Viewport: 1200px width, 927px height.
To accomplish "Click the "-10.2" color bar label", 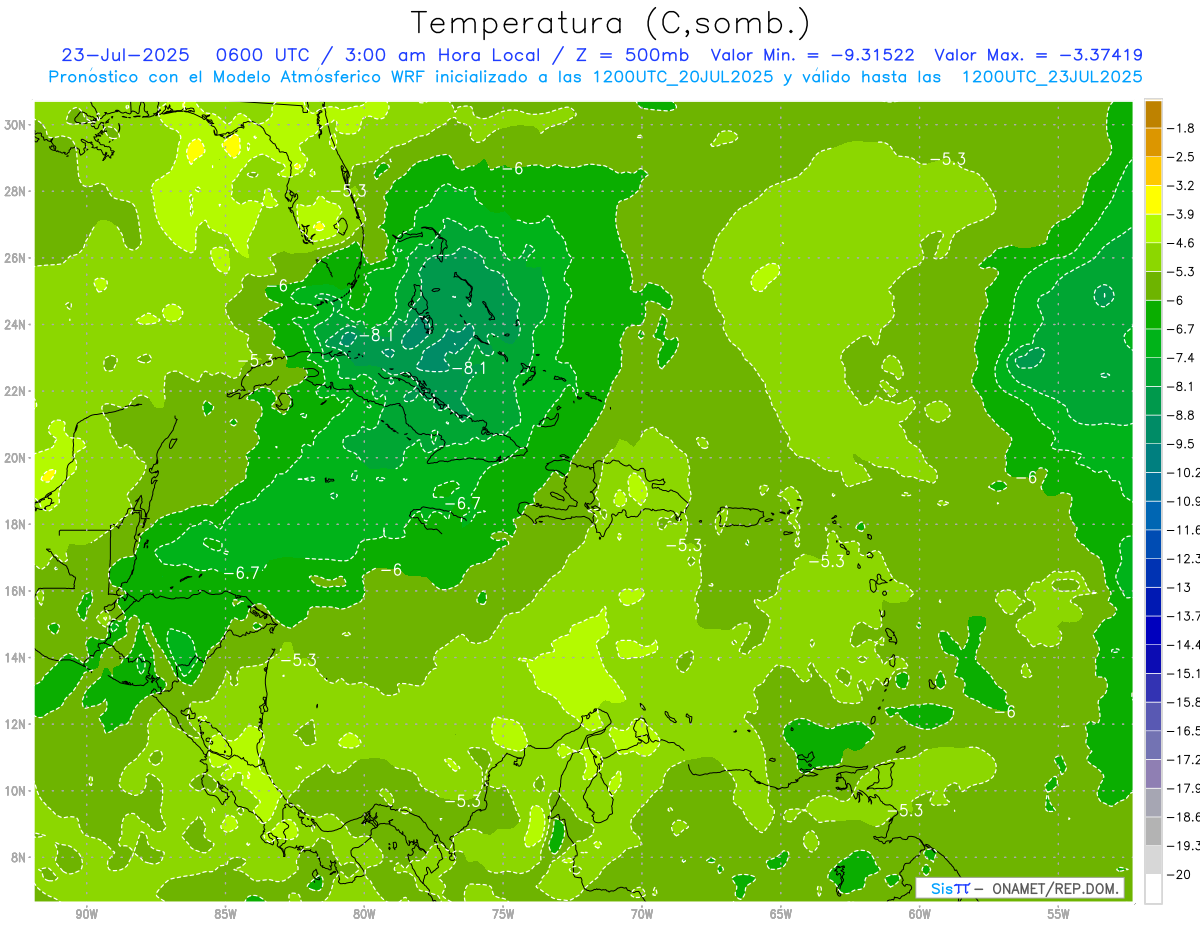I will (1184, 472).
